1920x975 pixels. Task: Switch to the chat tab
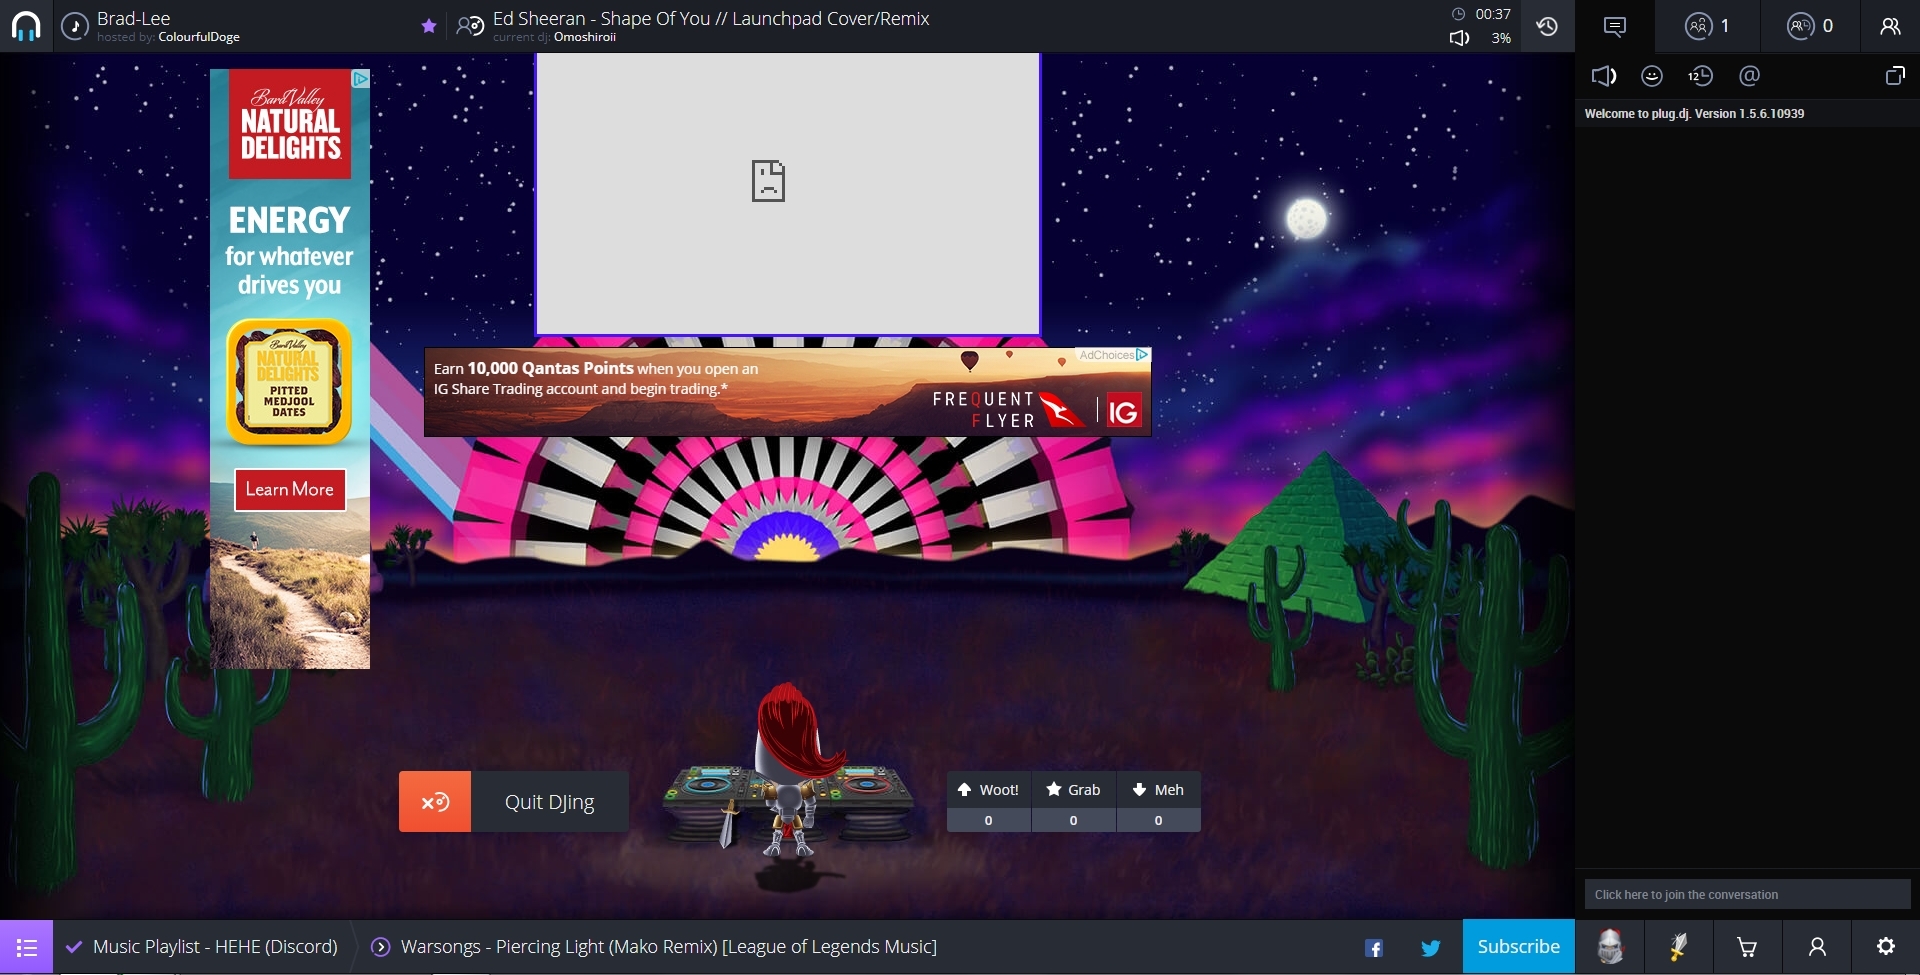coord(1615,26)
